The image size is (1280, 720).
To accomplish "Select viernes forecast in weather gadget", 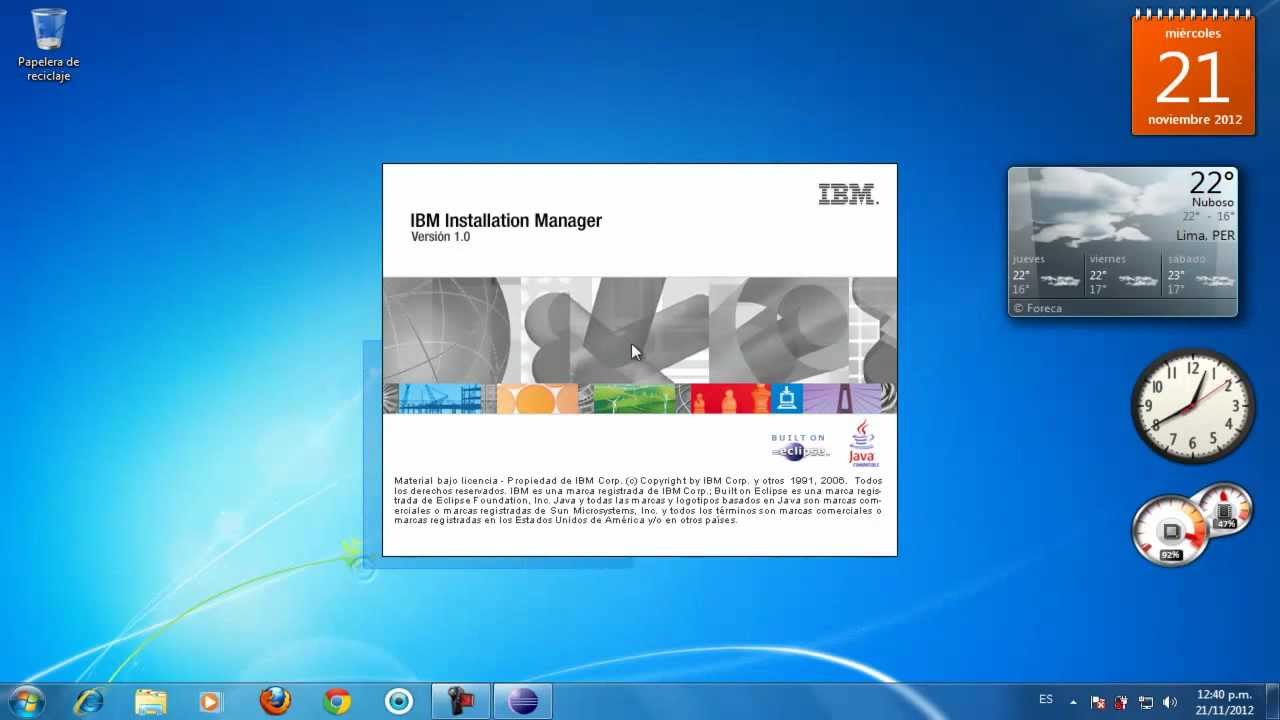I will point(1124,273).
